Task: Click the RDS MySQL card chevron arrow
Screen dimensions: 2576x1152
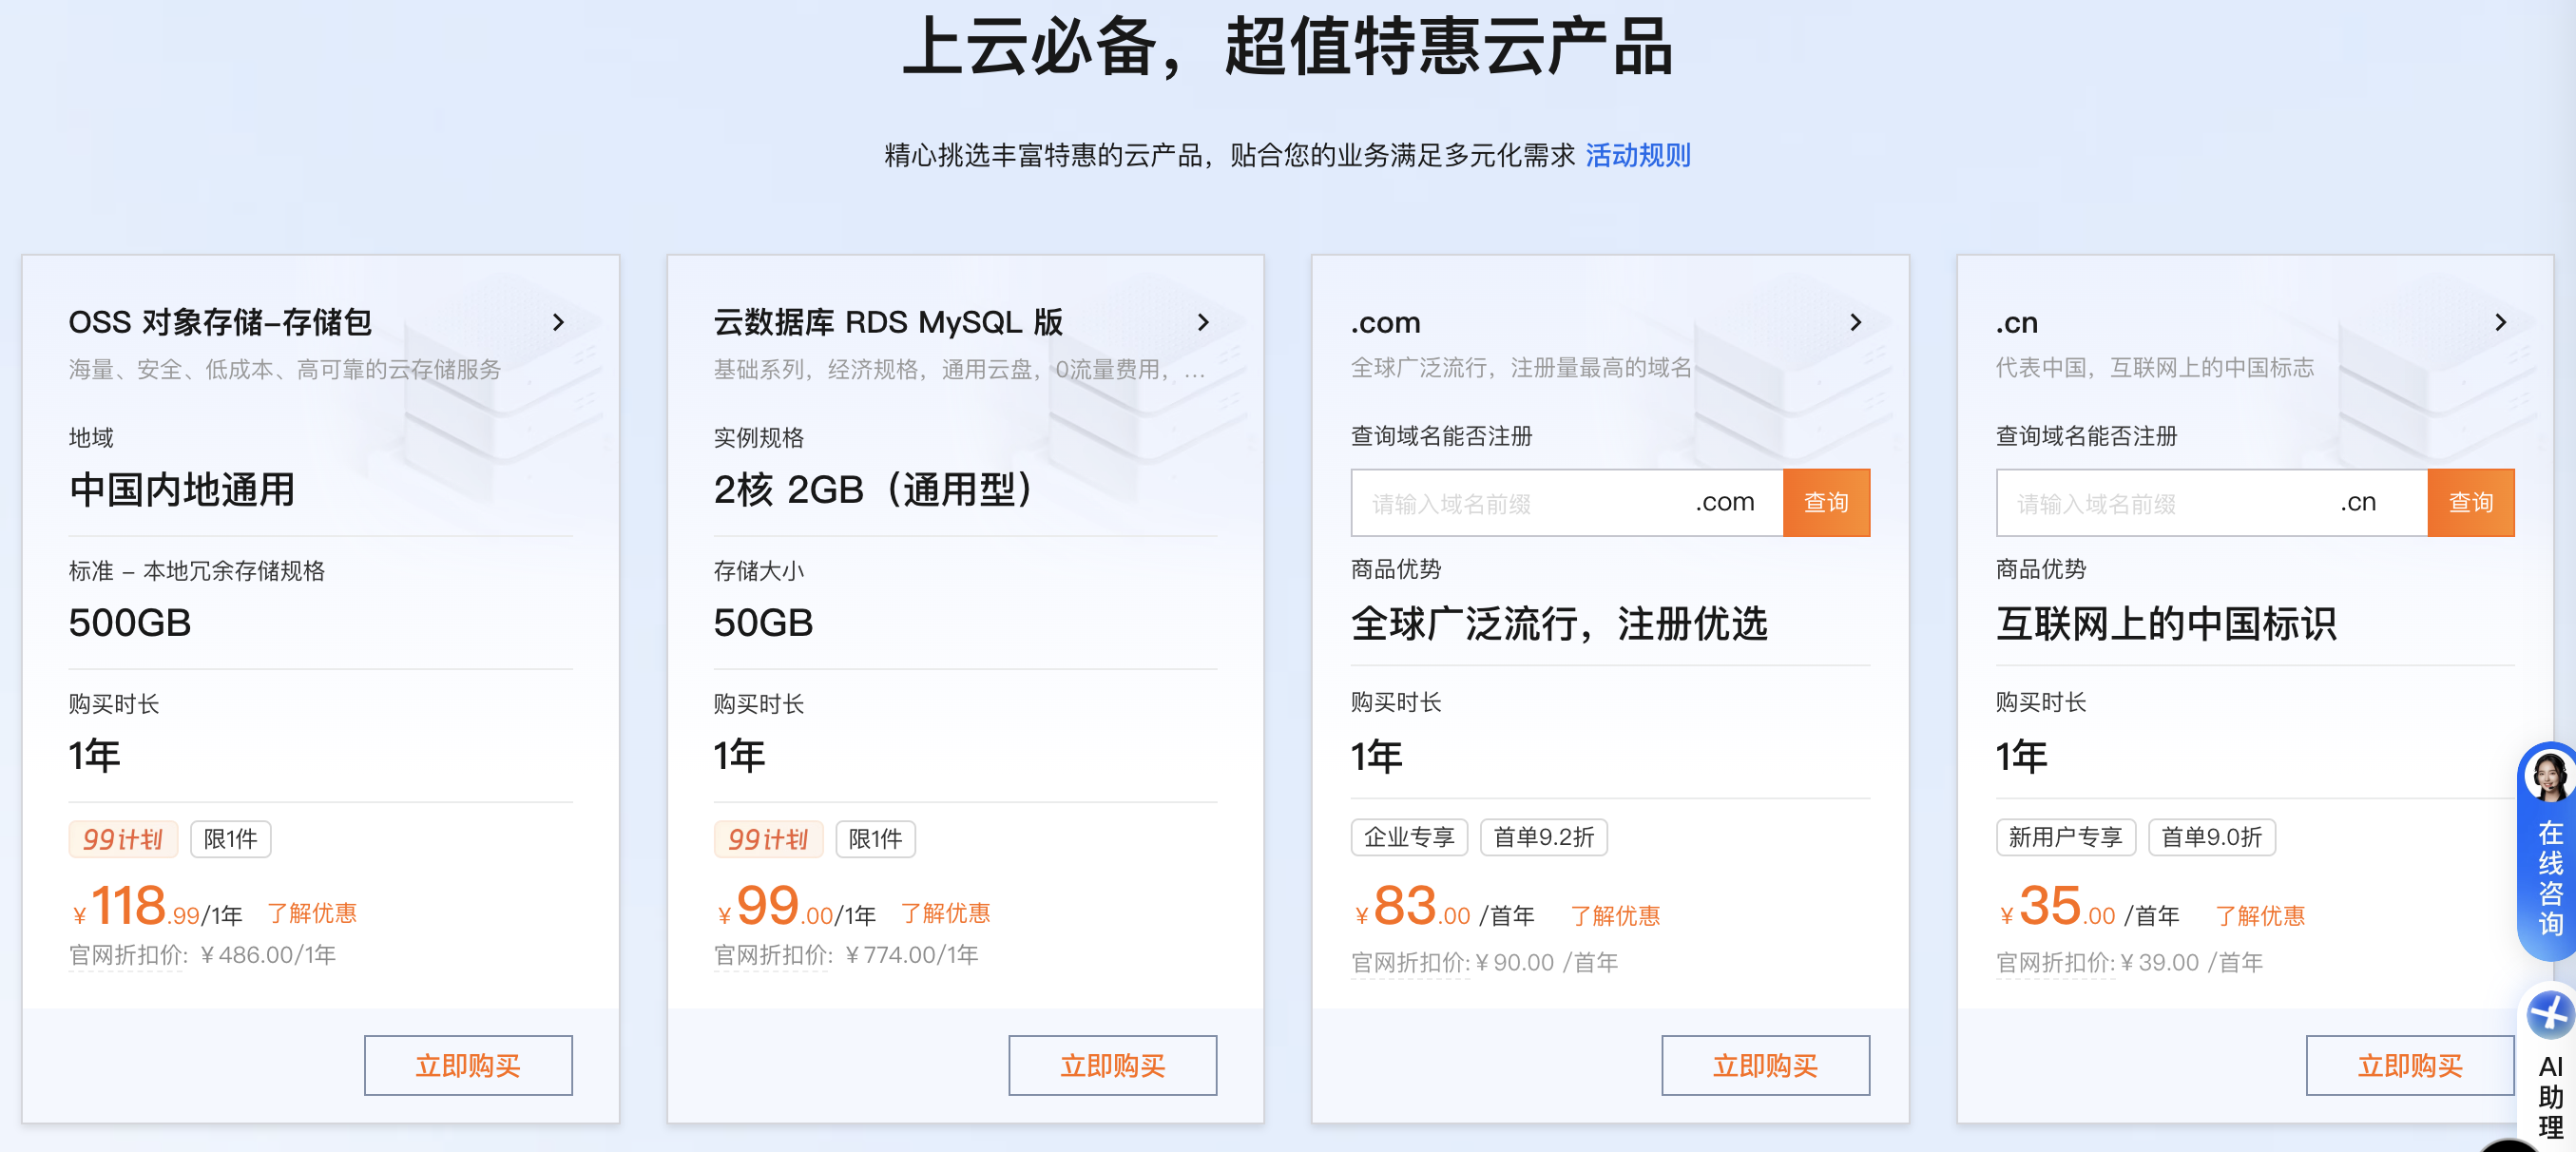Action: (x=1203, y=322)
